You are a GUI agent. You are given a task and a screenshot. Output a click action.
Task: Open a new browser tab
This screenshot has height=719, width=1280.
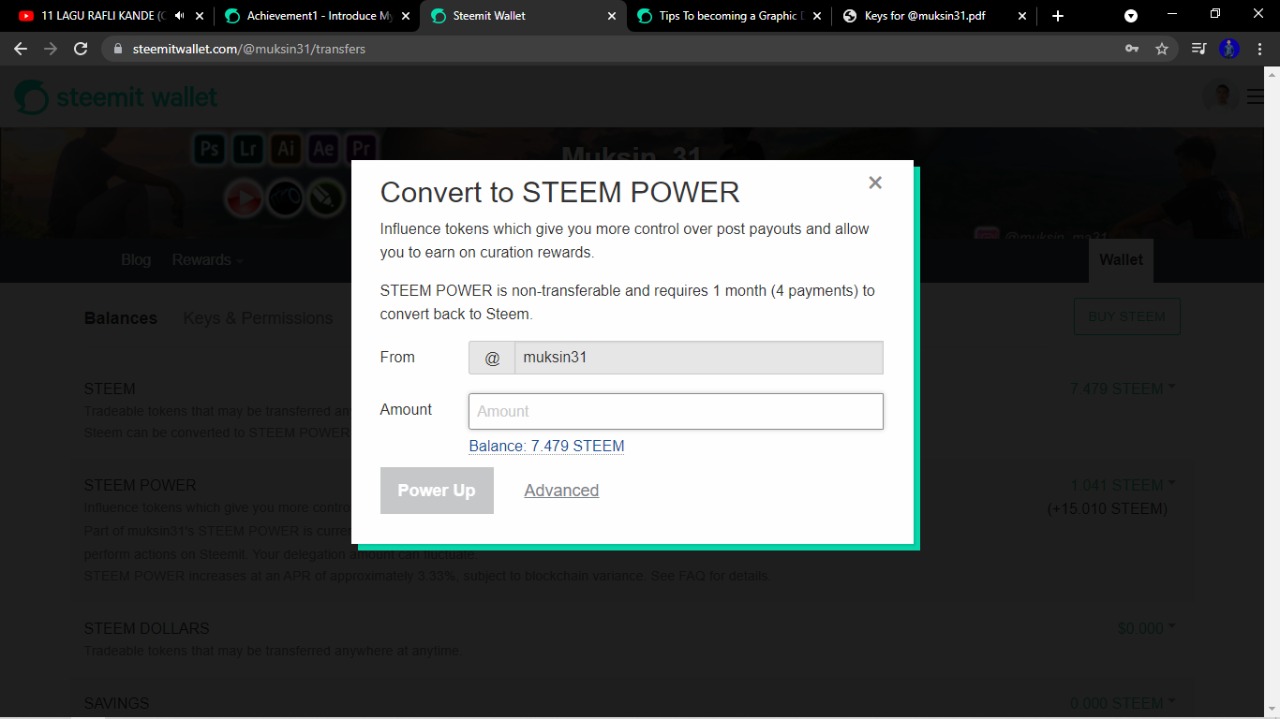(1058, 16)
